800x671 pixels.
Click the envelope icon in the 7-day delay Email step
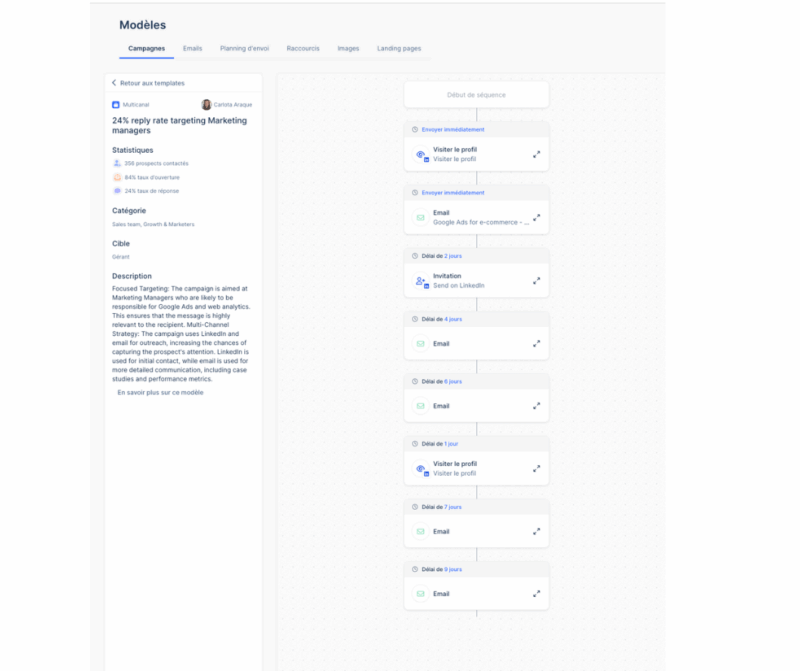pos(421,531)
